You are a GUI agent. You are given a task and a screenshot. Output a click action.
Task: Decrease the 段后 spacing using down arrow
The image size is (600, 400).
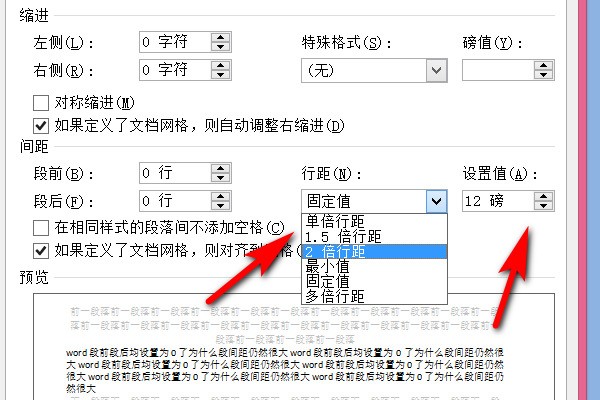point(220,206)
